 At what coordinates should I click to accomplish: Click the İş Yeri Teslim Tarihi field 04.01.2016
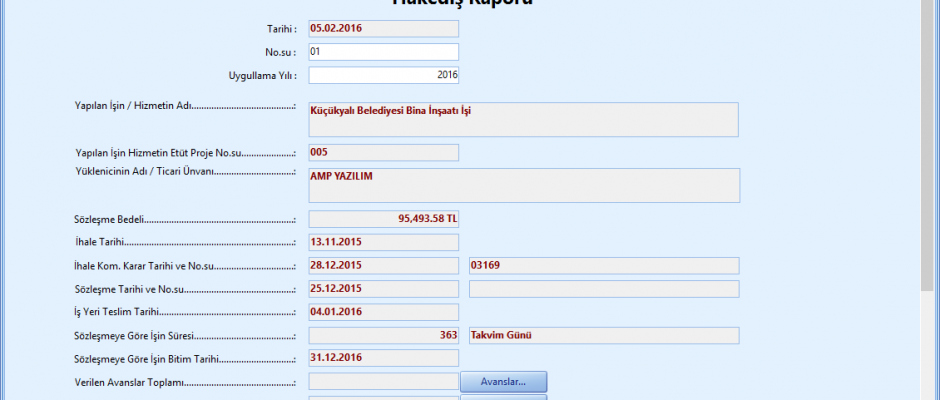(x=383, y=312)
